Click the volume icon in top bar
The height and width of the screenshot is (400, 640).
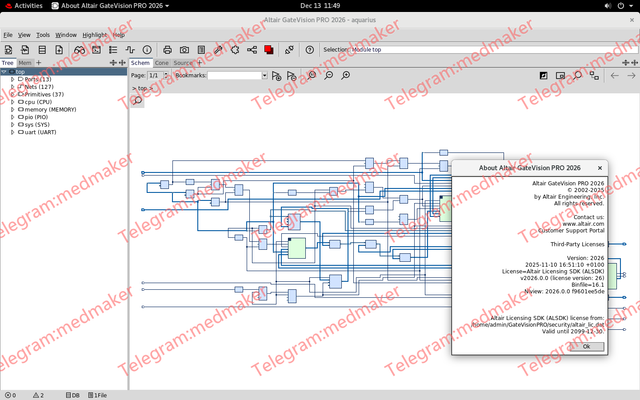[x=608, y=6]
